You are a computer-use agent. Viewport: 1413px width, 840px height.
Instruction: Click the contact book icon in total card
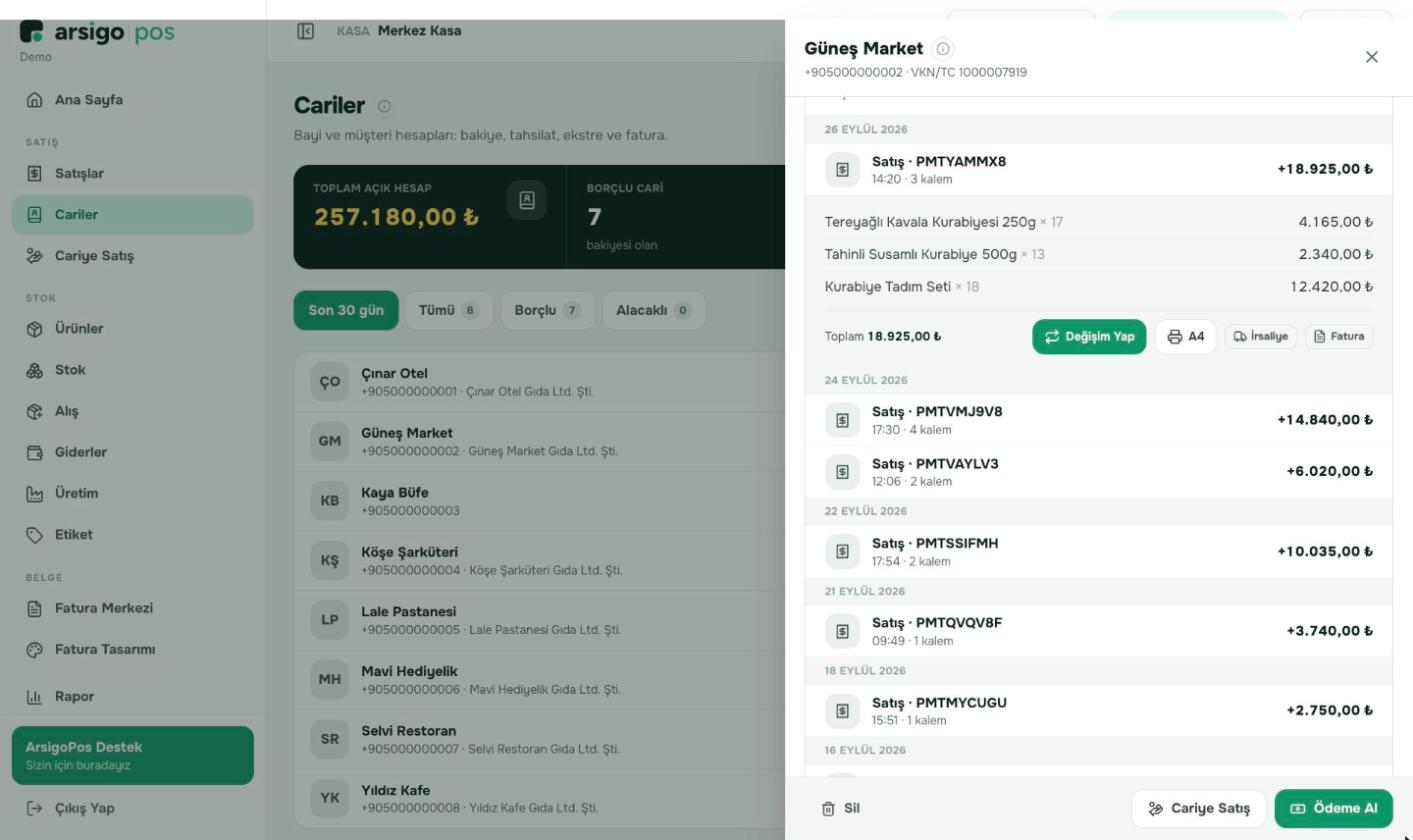pos(527,200)
